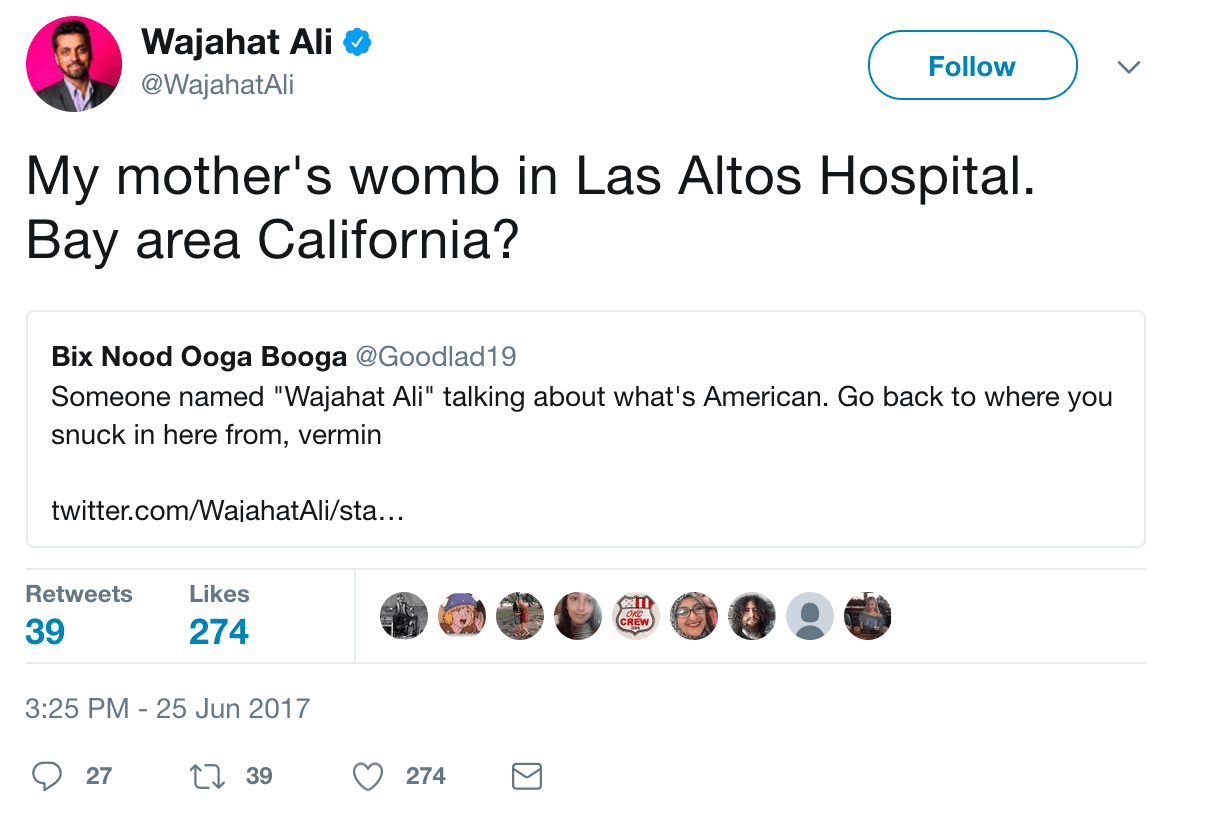1212x818 pixels.
Task: Select the retweet arrows icon
Action: coord(206,776)
